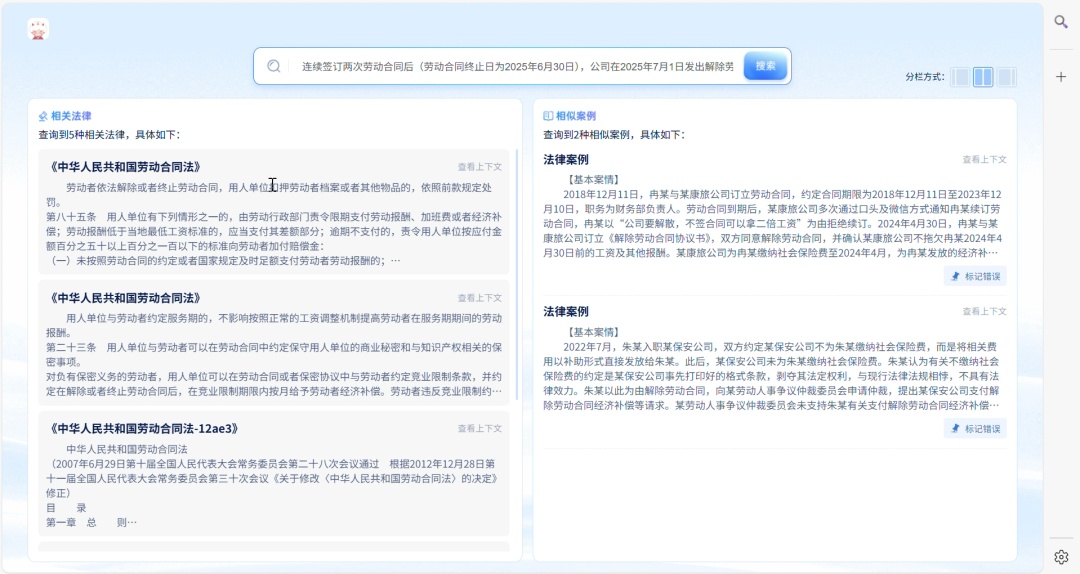This screenshot has height=574, width=1080.
Task: Select the right-narrow column layout option
Action: coord(1006,77)
